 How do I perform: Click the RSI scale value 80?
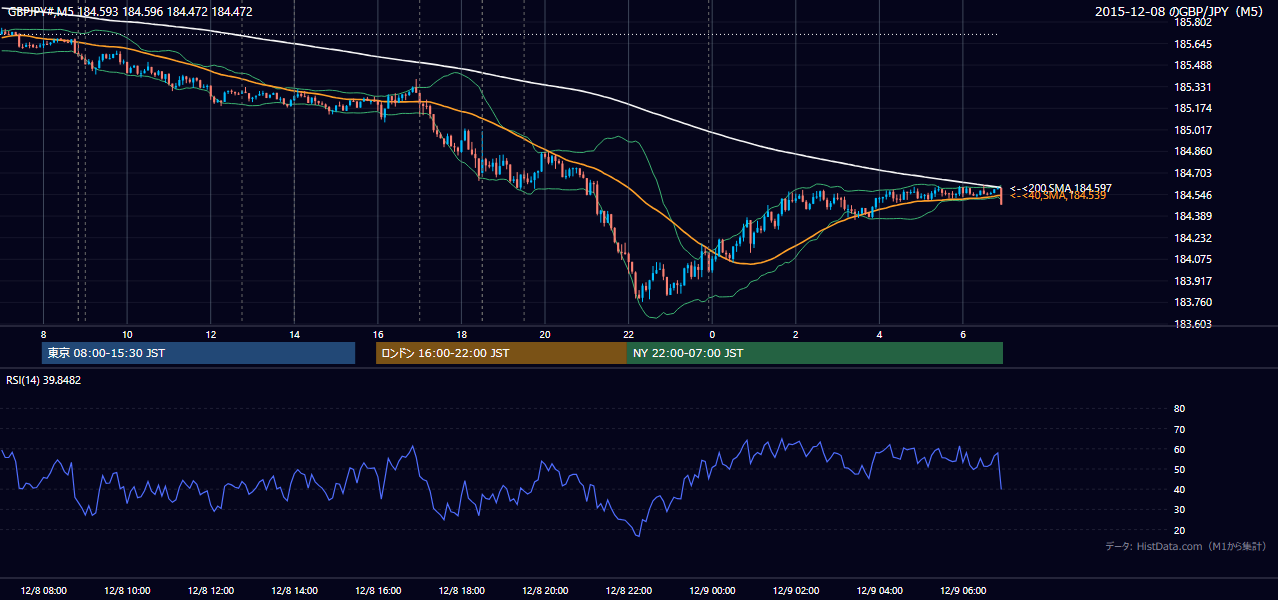pyautogui.click(x=1180, y=408)
